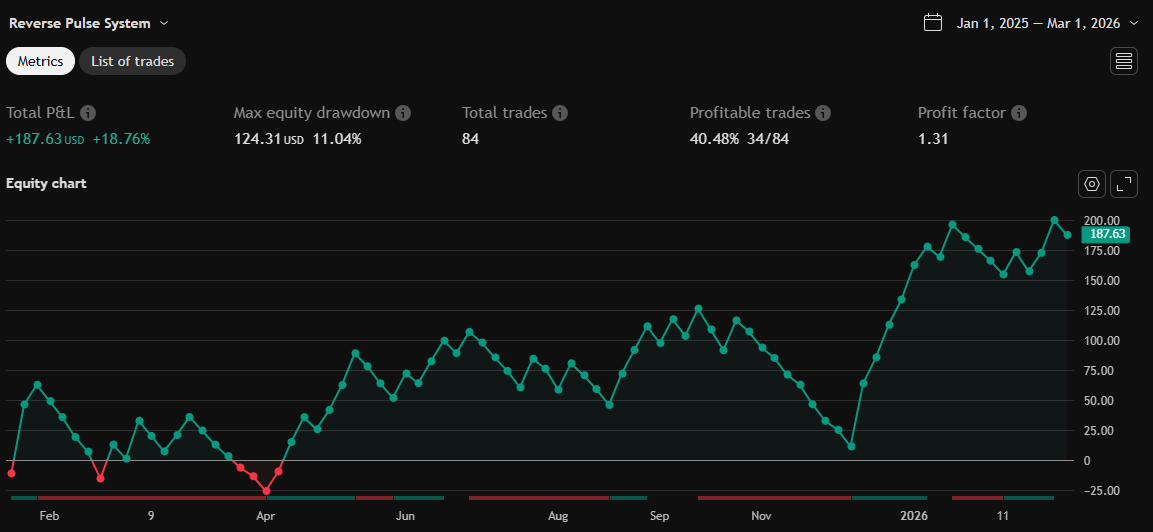Image resolution: width=1153 pixels, height=532 pixels.
Task: Open the List of trades tab
Action: click(132, 61)
